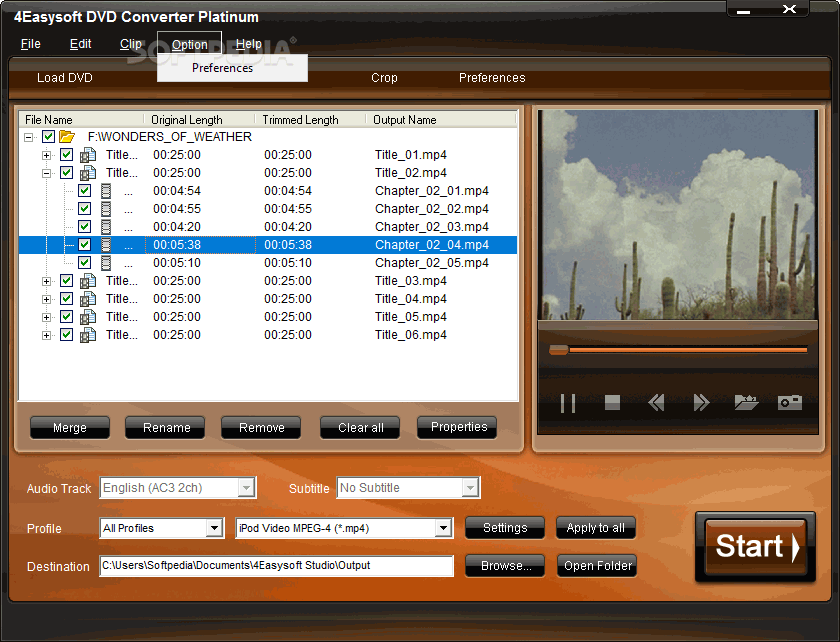Click the Apply to all button

[596, 528]
